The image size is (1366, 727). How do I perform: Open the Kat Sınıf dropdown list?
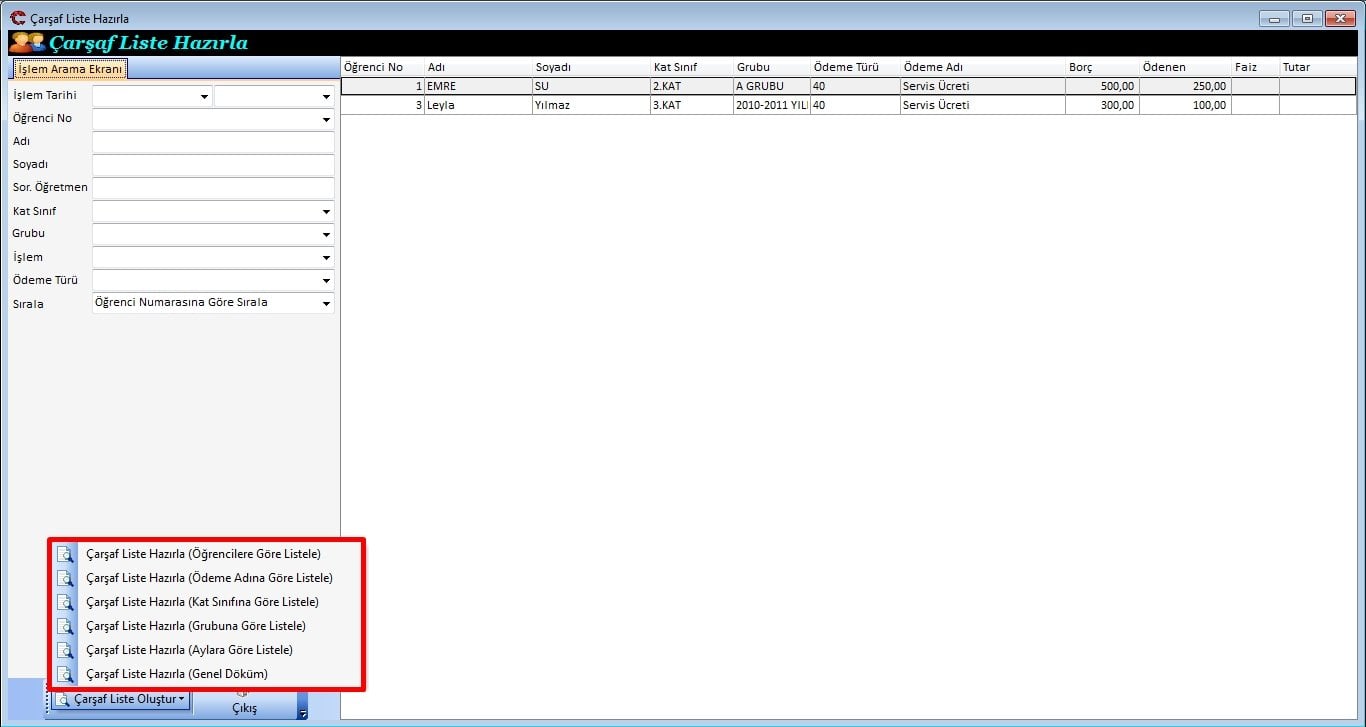[326, 212]
